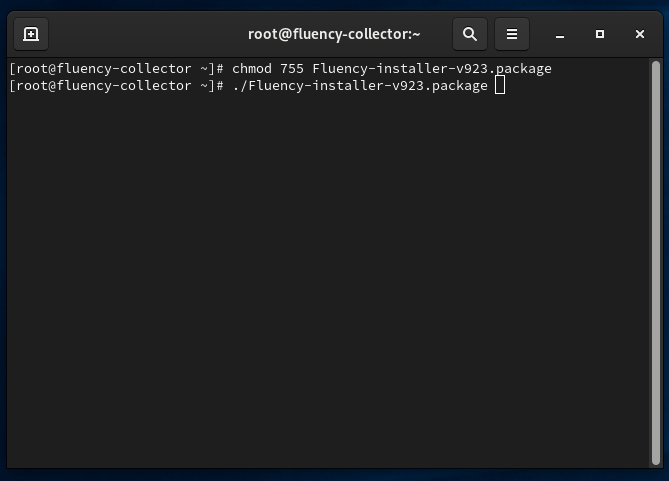
Task: Click the window title root@fluency-collector:~
Action: (334, 34)
